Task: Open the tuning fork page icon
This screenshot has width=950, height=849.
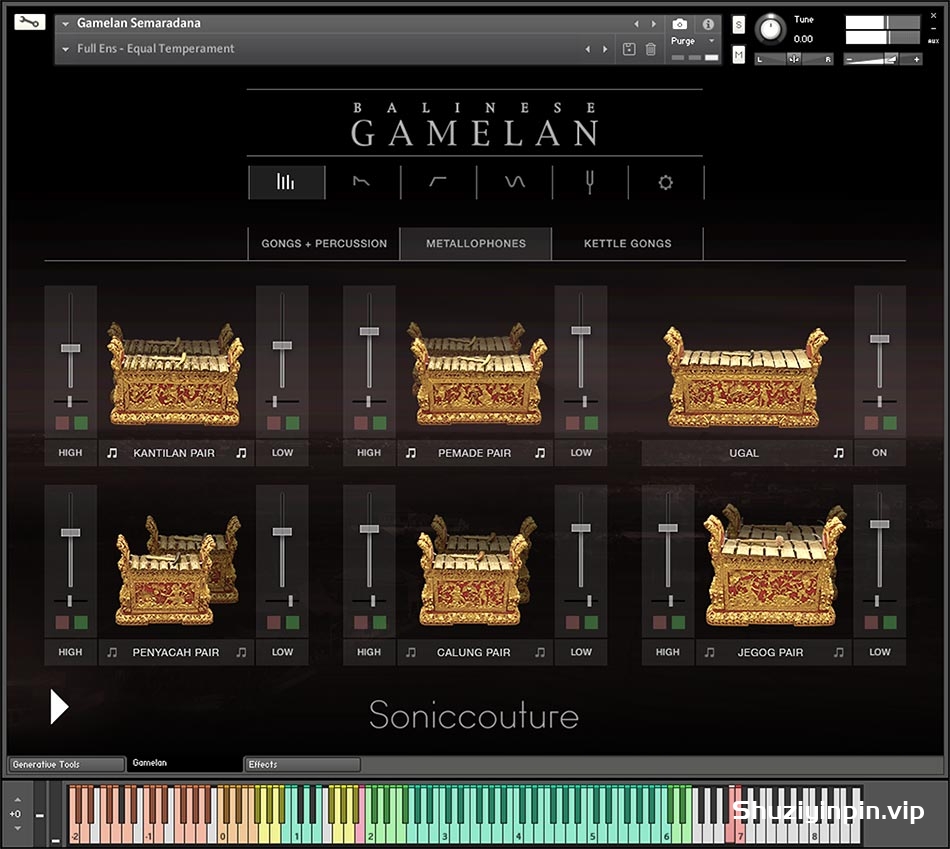Action: click(590, 182)
